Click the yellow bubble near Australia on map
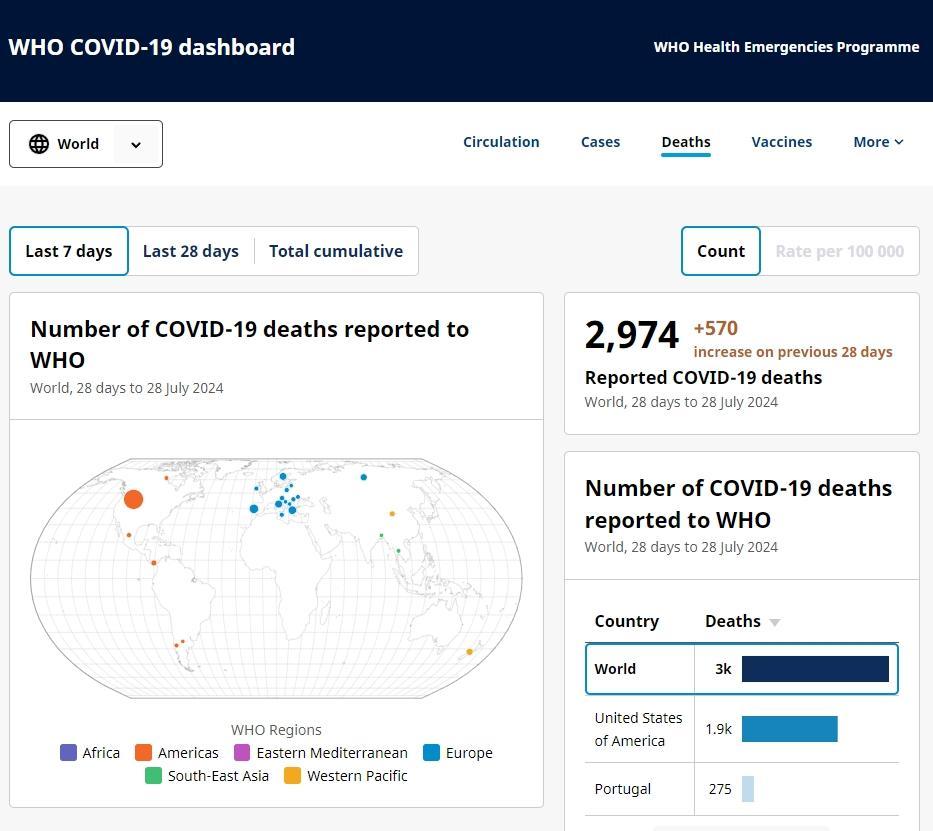Screen dimensions: 933x831 [x=470, y=652]
